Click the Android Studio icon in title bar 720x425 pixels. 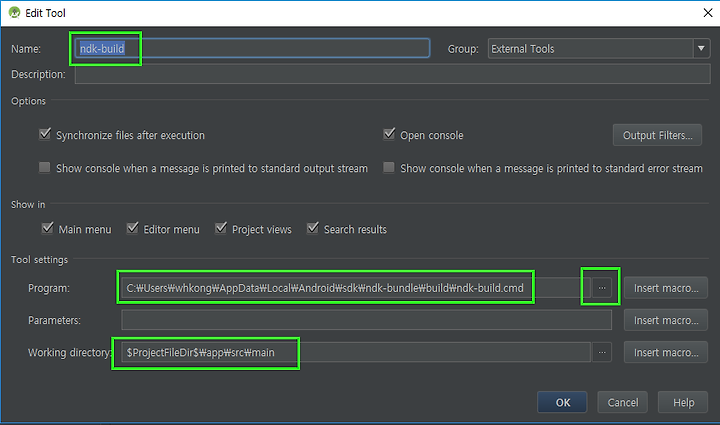click(14, 12)
